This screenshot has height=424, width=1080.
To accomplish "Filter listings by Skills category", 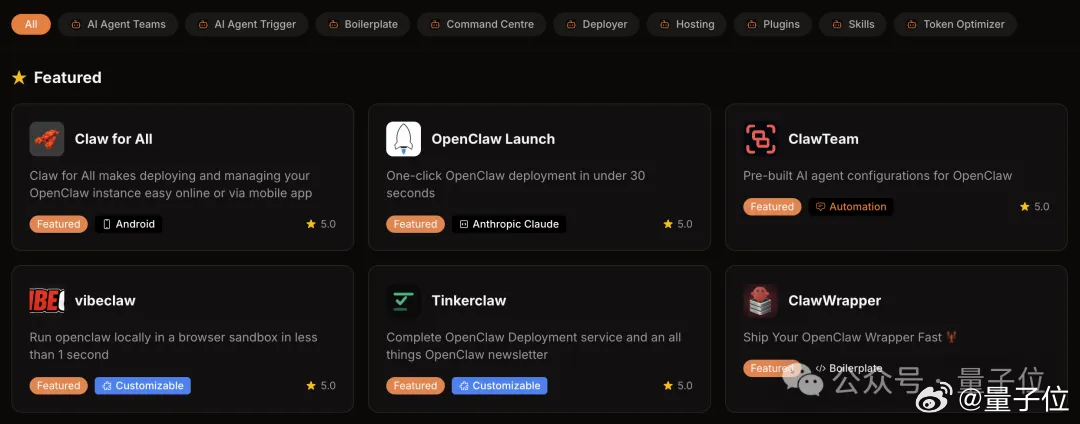I will pyautogui.click(x=853, y=24).
